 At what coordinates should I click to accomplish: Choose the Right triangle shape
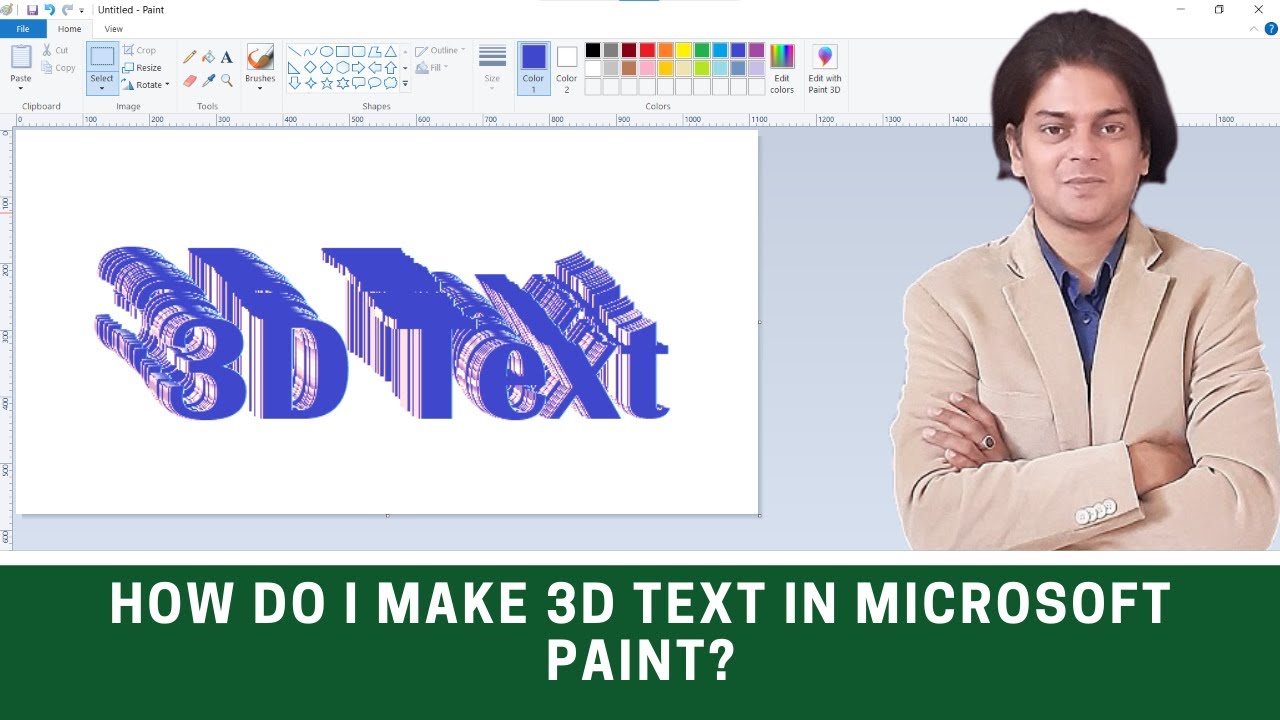point(294,67)
